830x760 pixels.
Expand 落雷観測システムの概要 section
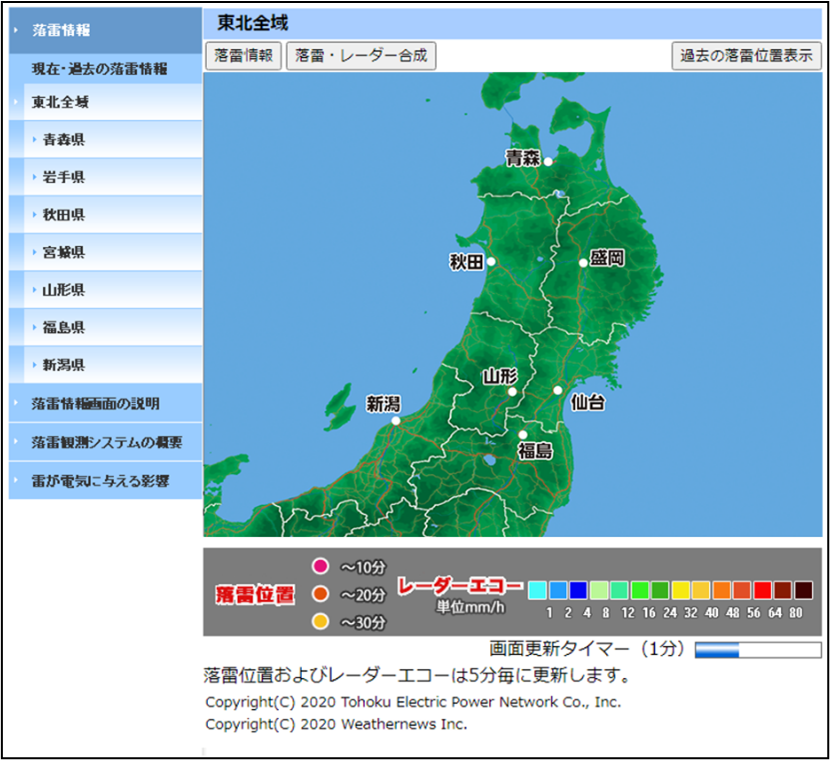[104, 442]
